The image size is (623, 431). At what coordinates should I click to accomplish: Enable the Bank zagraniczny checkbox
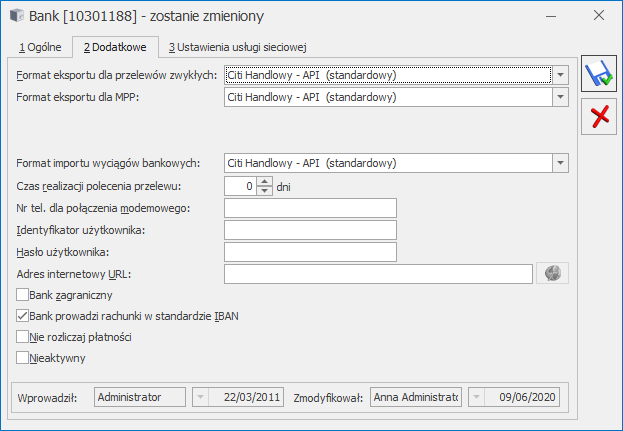pos(24,295)
